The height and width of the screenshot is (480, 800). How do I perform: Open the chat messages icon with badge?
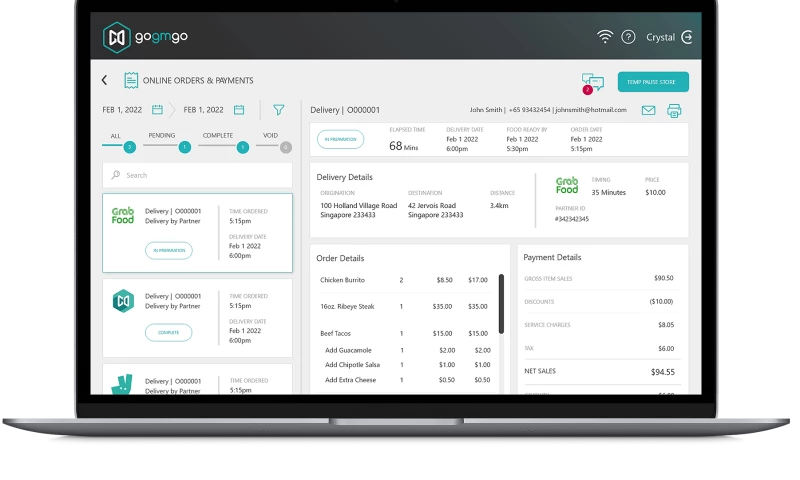tap(592, 83)
